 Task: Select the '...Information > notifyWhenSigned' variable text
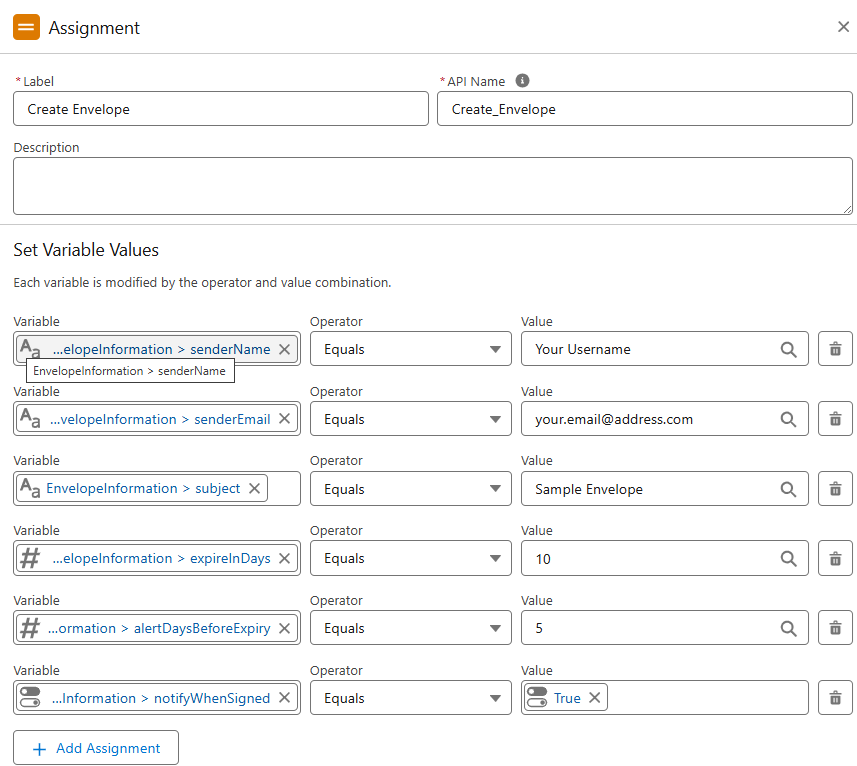tap(161, 698)
